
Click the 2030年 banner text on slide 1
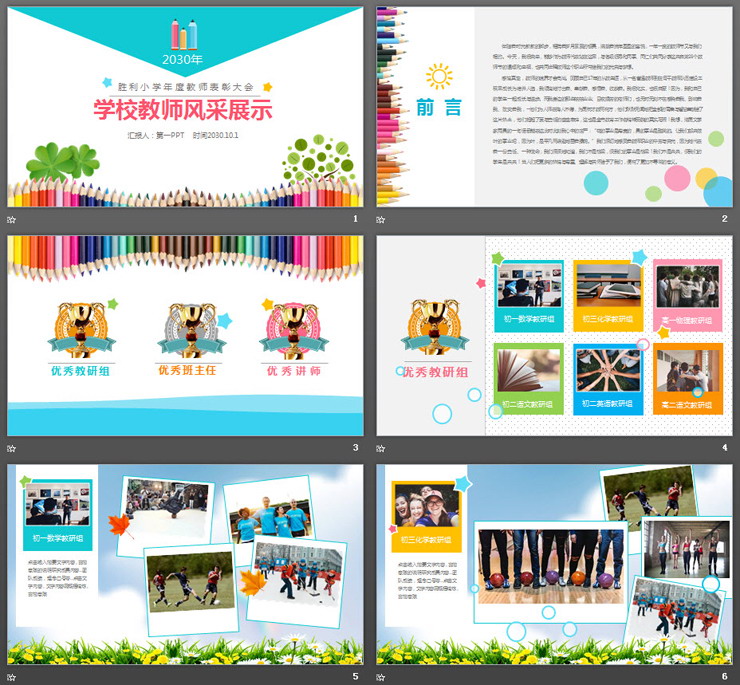[185, 59]
